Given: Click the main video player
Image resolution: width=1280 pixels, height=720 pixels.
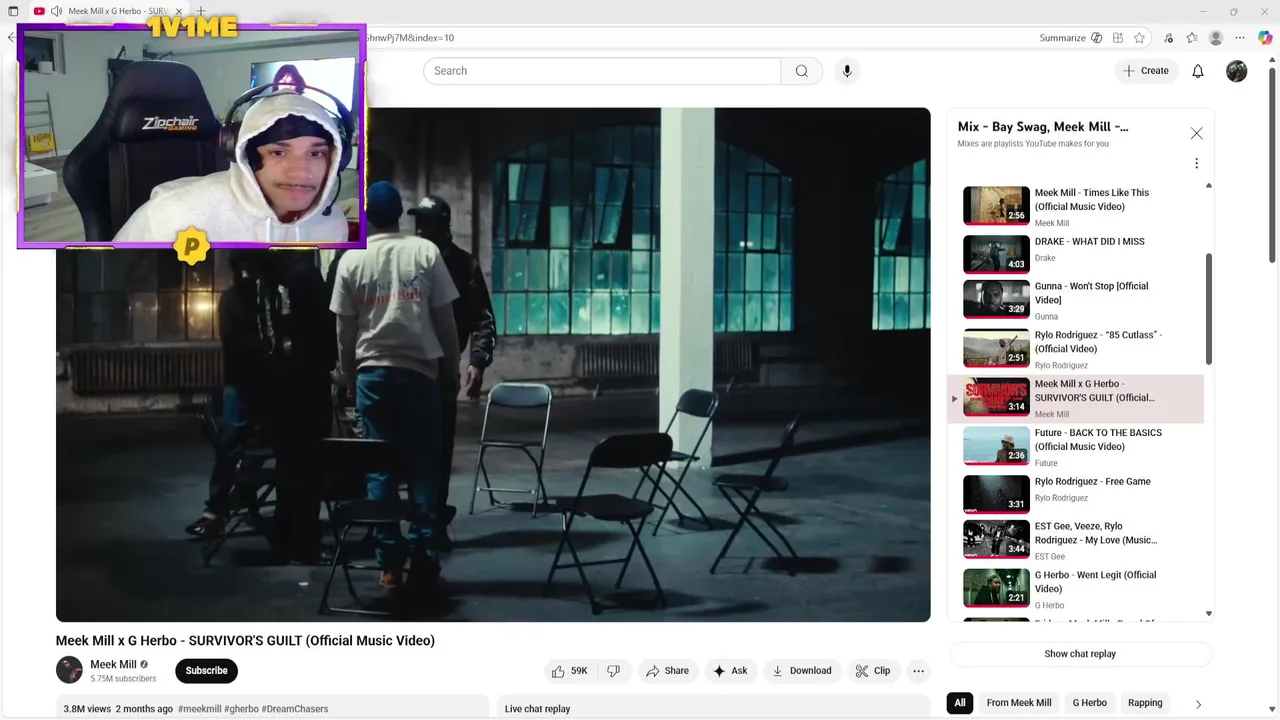Looking at the screenshot, I should pos(493,365).
